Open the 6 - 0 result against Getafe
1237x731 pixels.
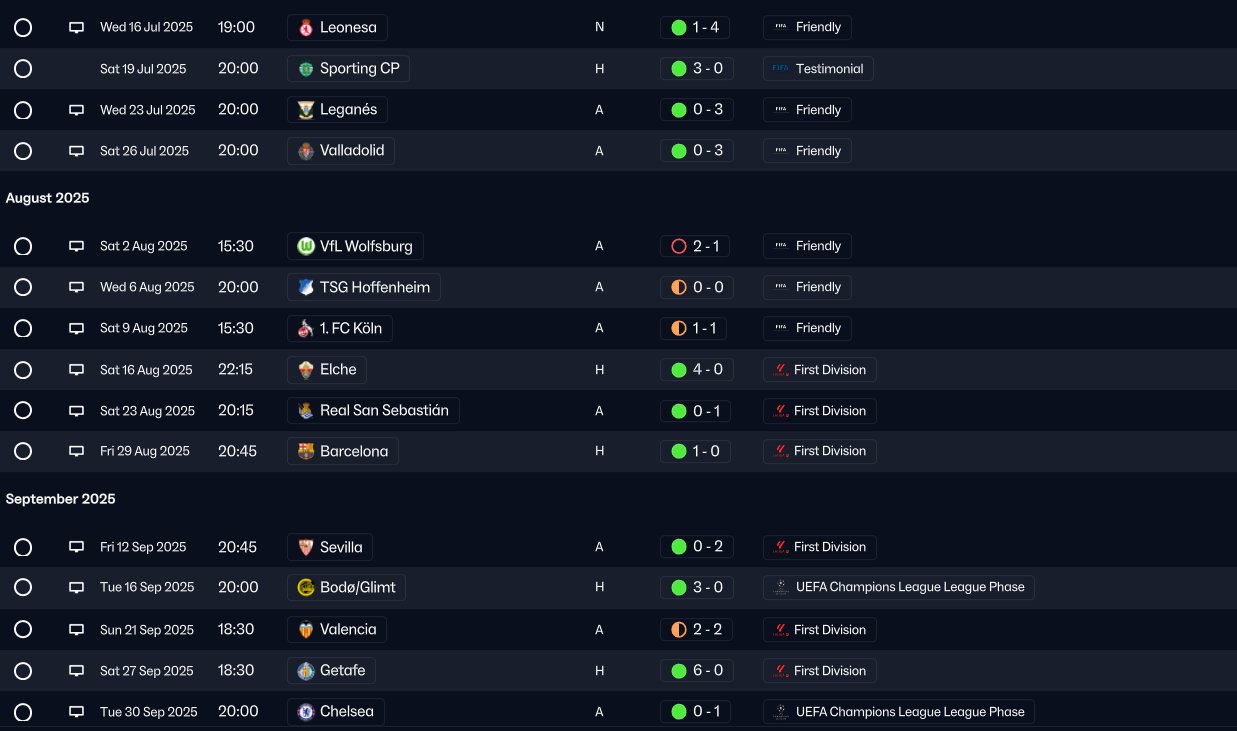tap(697, 671)
